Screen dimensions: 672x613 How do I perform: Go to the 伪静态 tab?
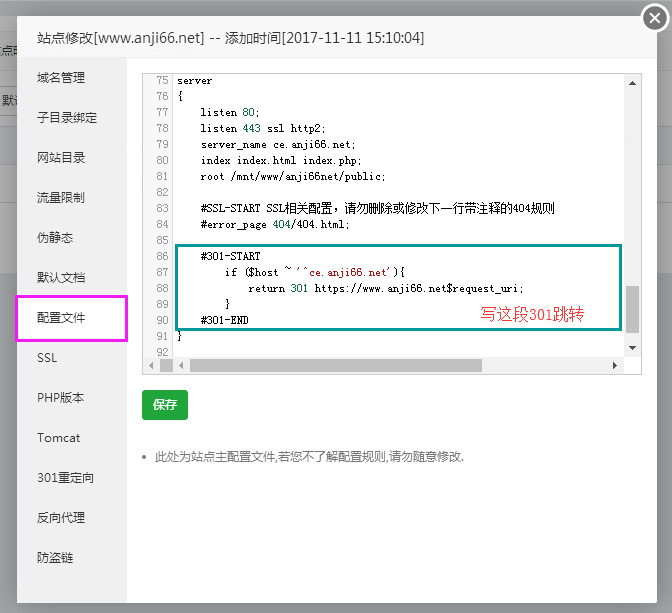(x=55, y=238)
